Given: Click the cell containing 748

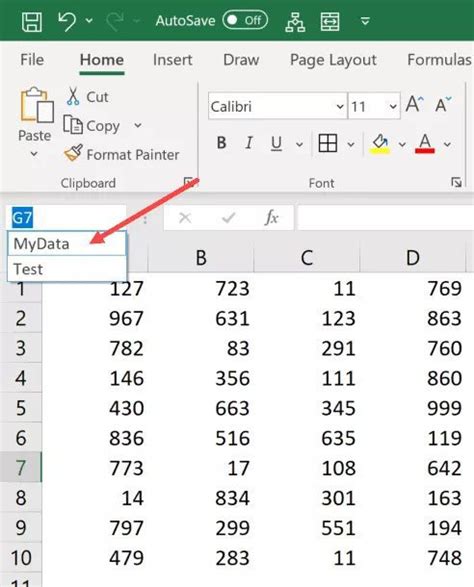Looking at the screenshot, I should 413,558.
